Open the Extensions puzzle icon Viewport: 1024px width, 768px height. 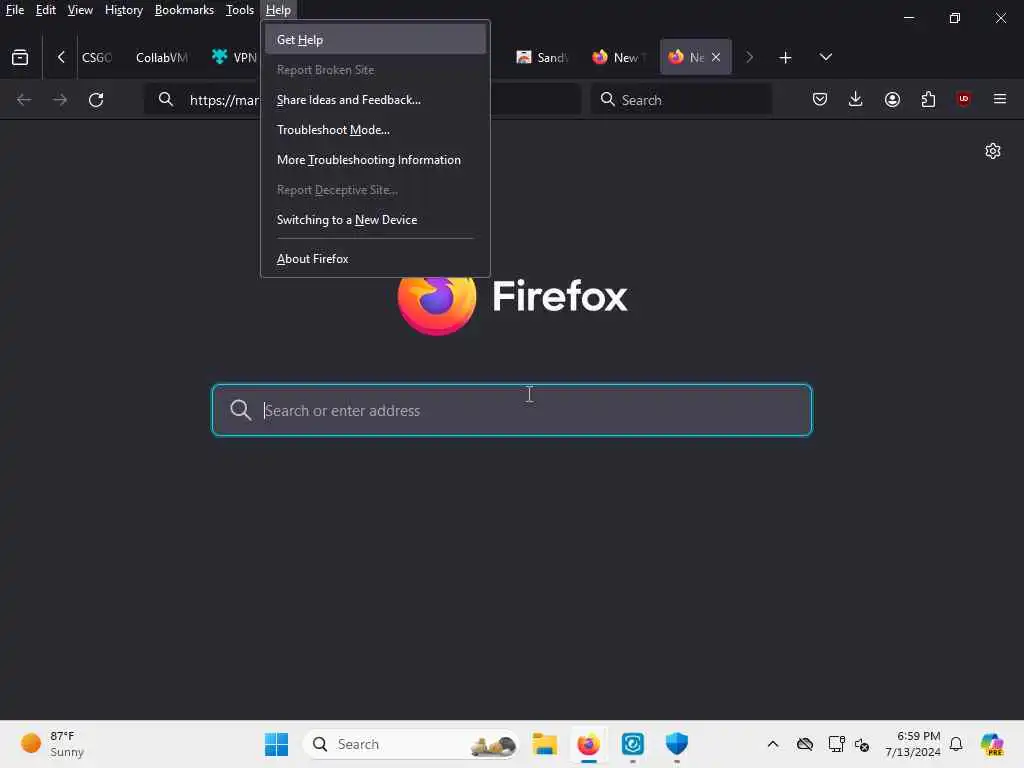coord(928,99)
